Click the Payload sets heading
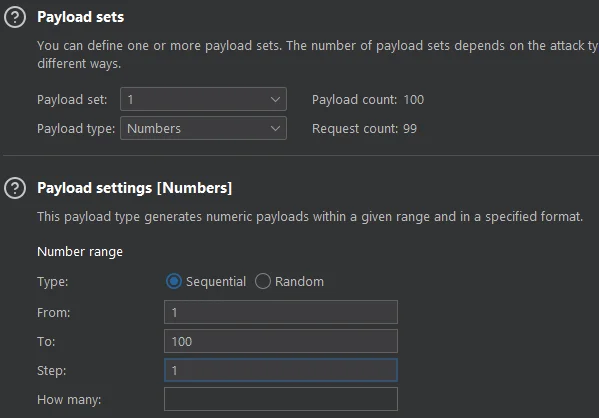The width and height of the screenshot is (599, 418). click(81, 17)
